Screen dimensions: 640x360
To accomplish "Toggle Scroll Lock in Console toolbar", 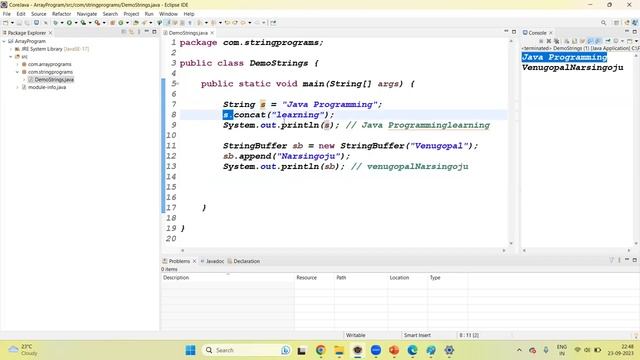I will tap(574, 41).
